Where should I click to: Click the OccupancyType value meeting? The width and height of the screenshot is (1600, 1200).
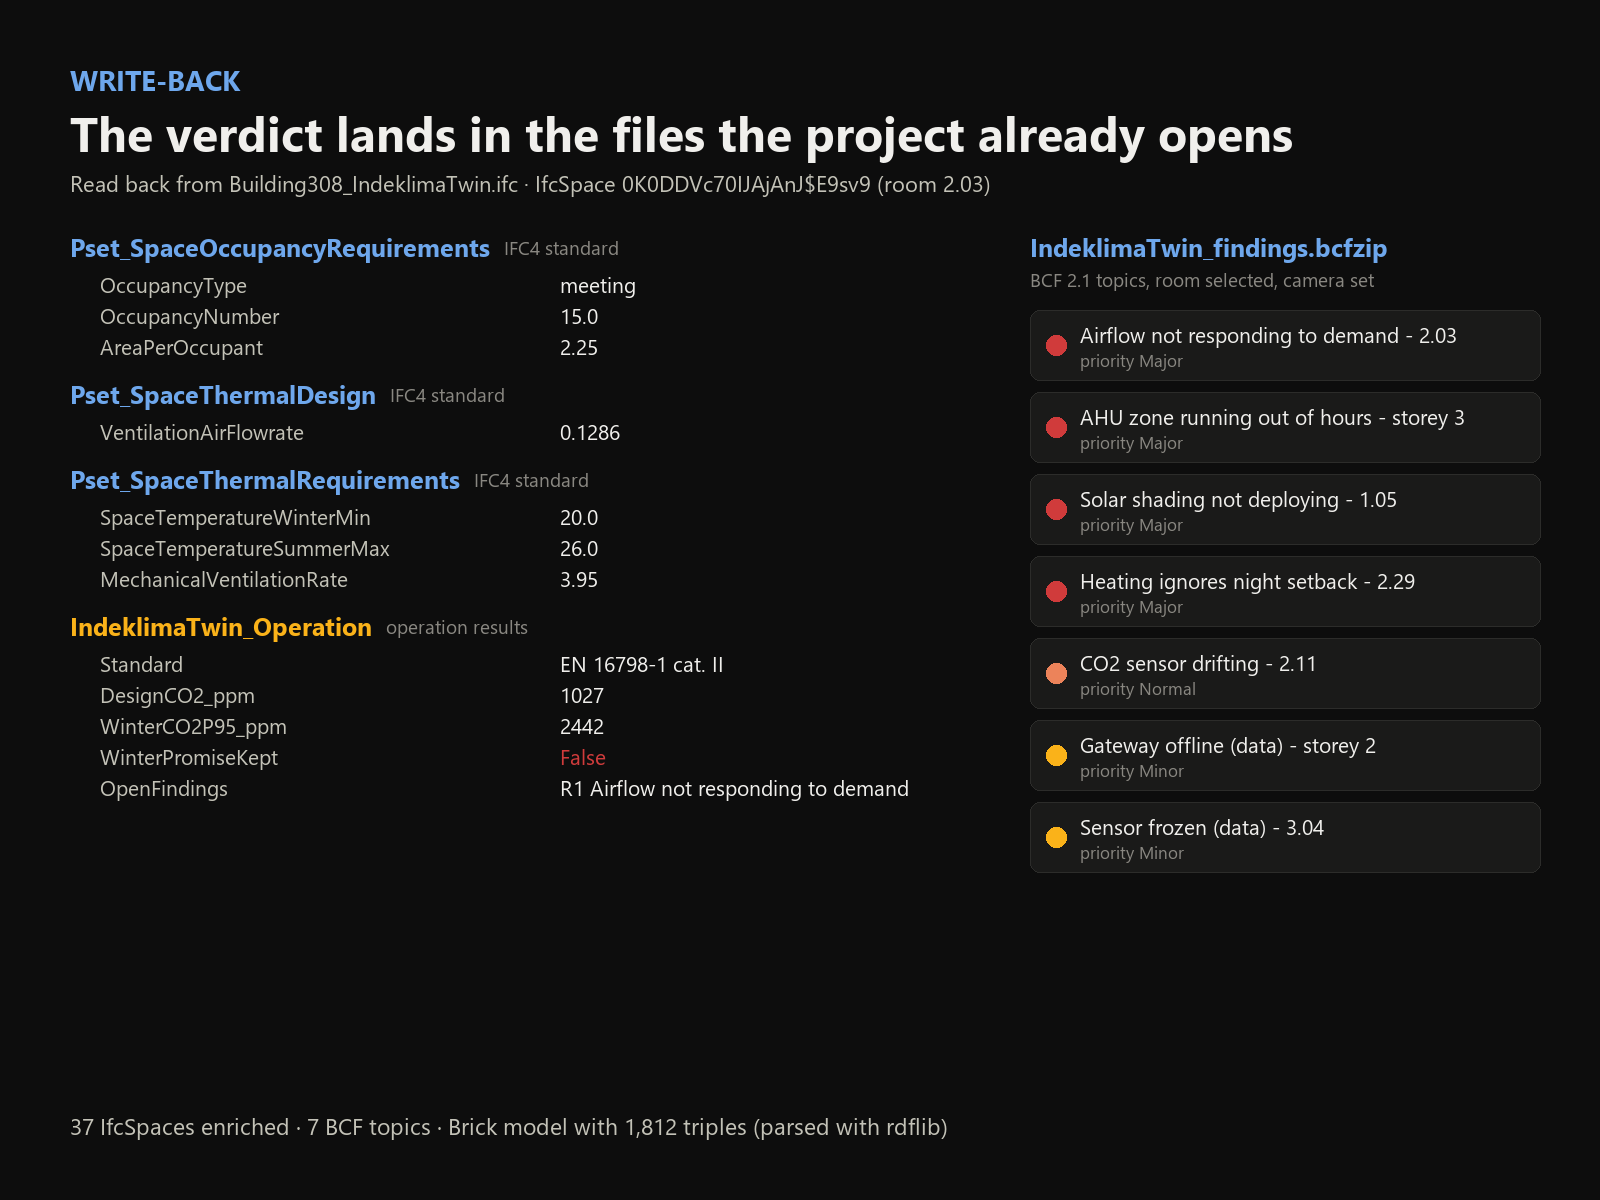(598, 286)
